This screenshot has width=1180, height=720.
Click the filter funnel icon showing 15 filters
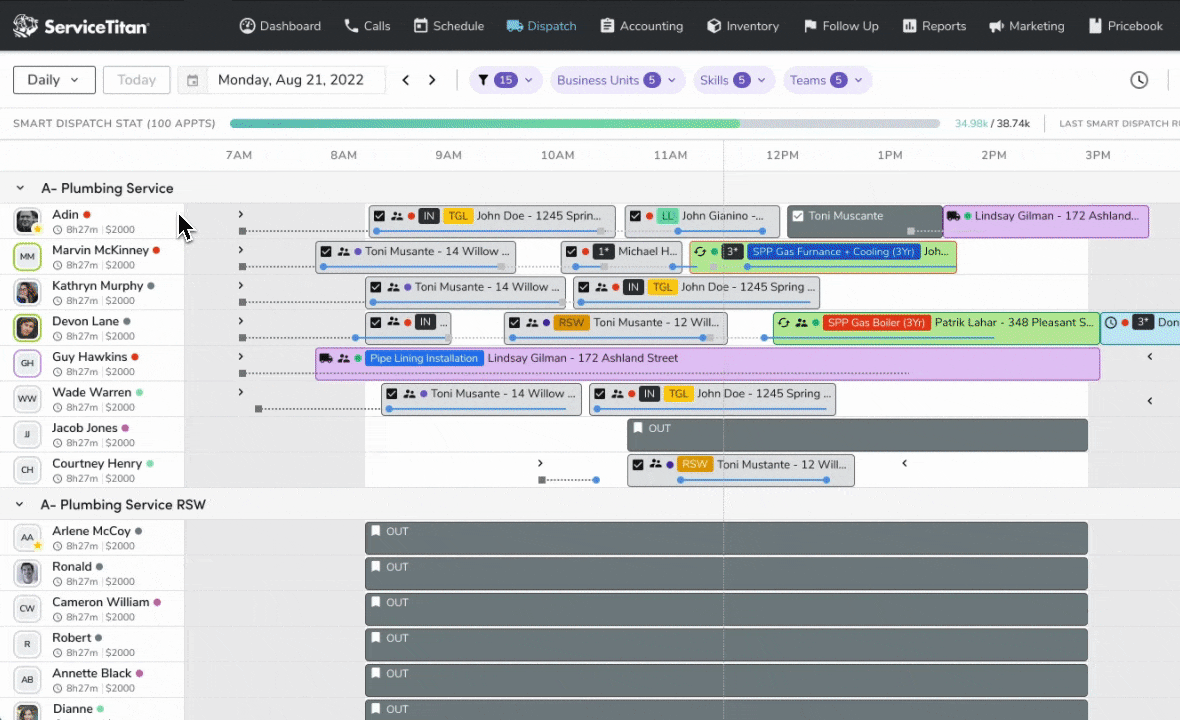tap(485, 79)
